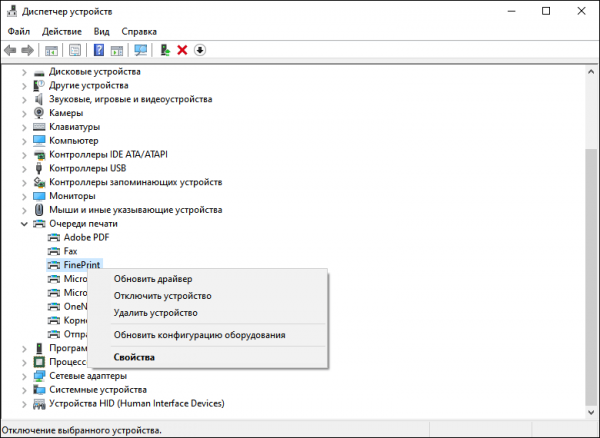Click the red X uninstall device icon
600x438 pixels.
coord(182,50)
